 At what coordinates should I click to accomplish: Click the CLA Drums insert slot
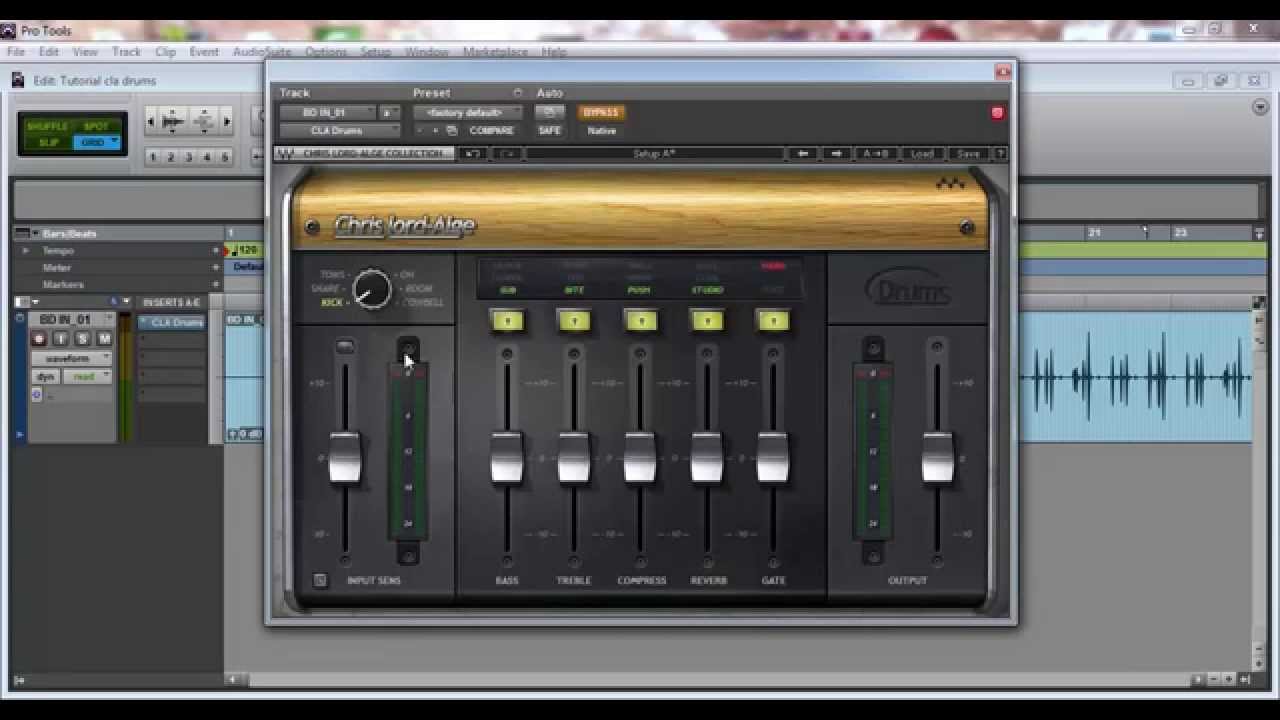(172, 322)
